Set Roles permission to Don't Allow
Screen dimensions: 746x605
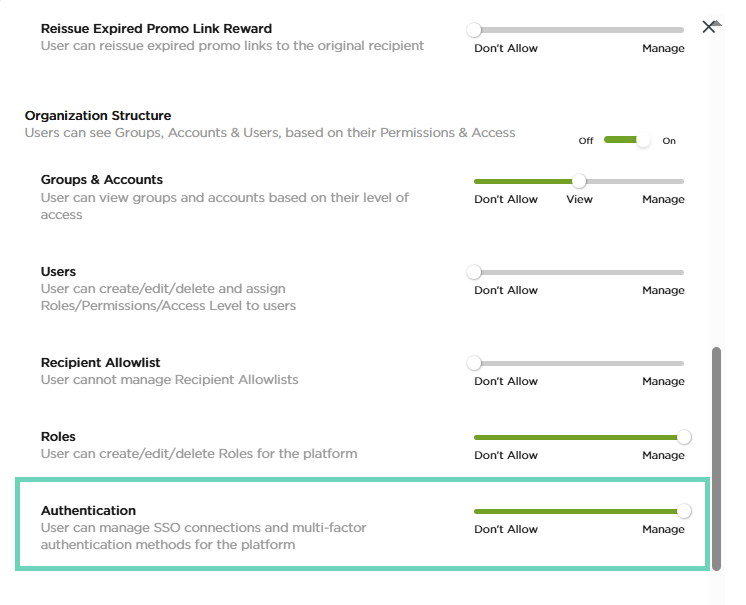click(505, 455)
